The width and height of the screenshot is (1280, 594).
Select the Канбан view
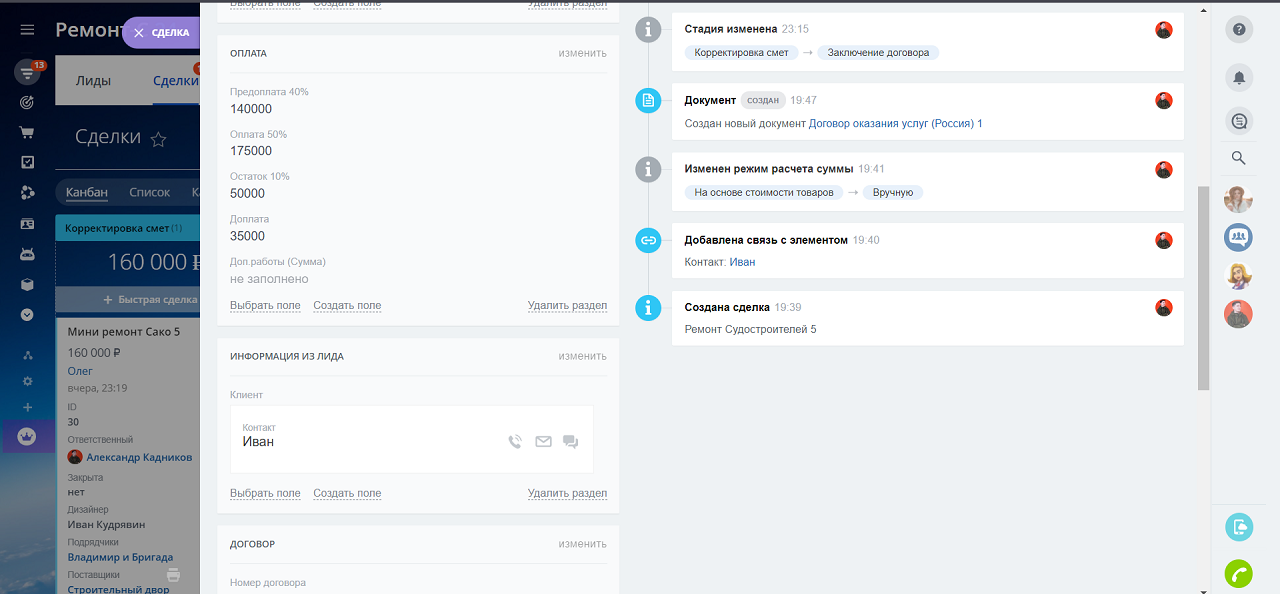[87, 192]
